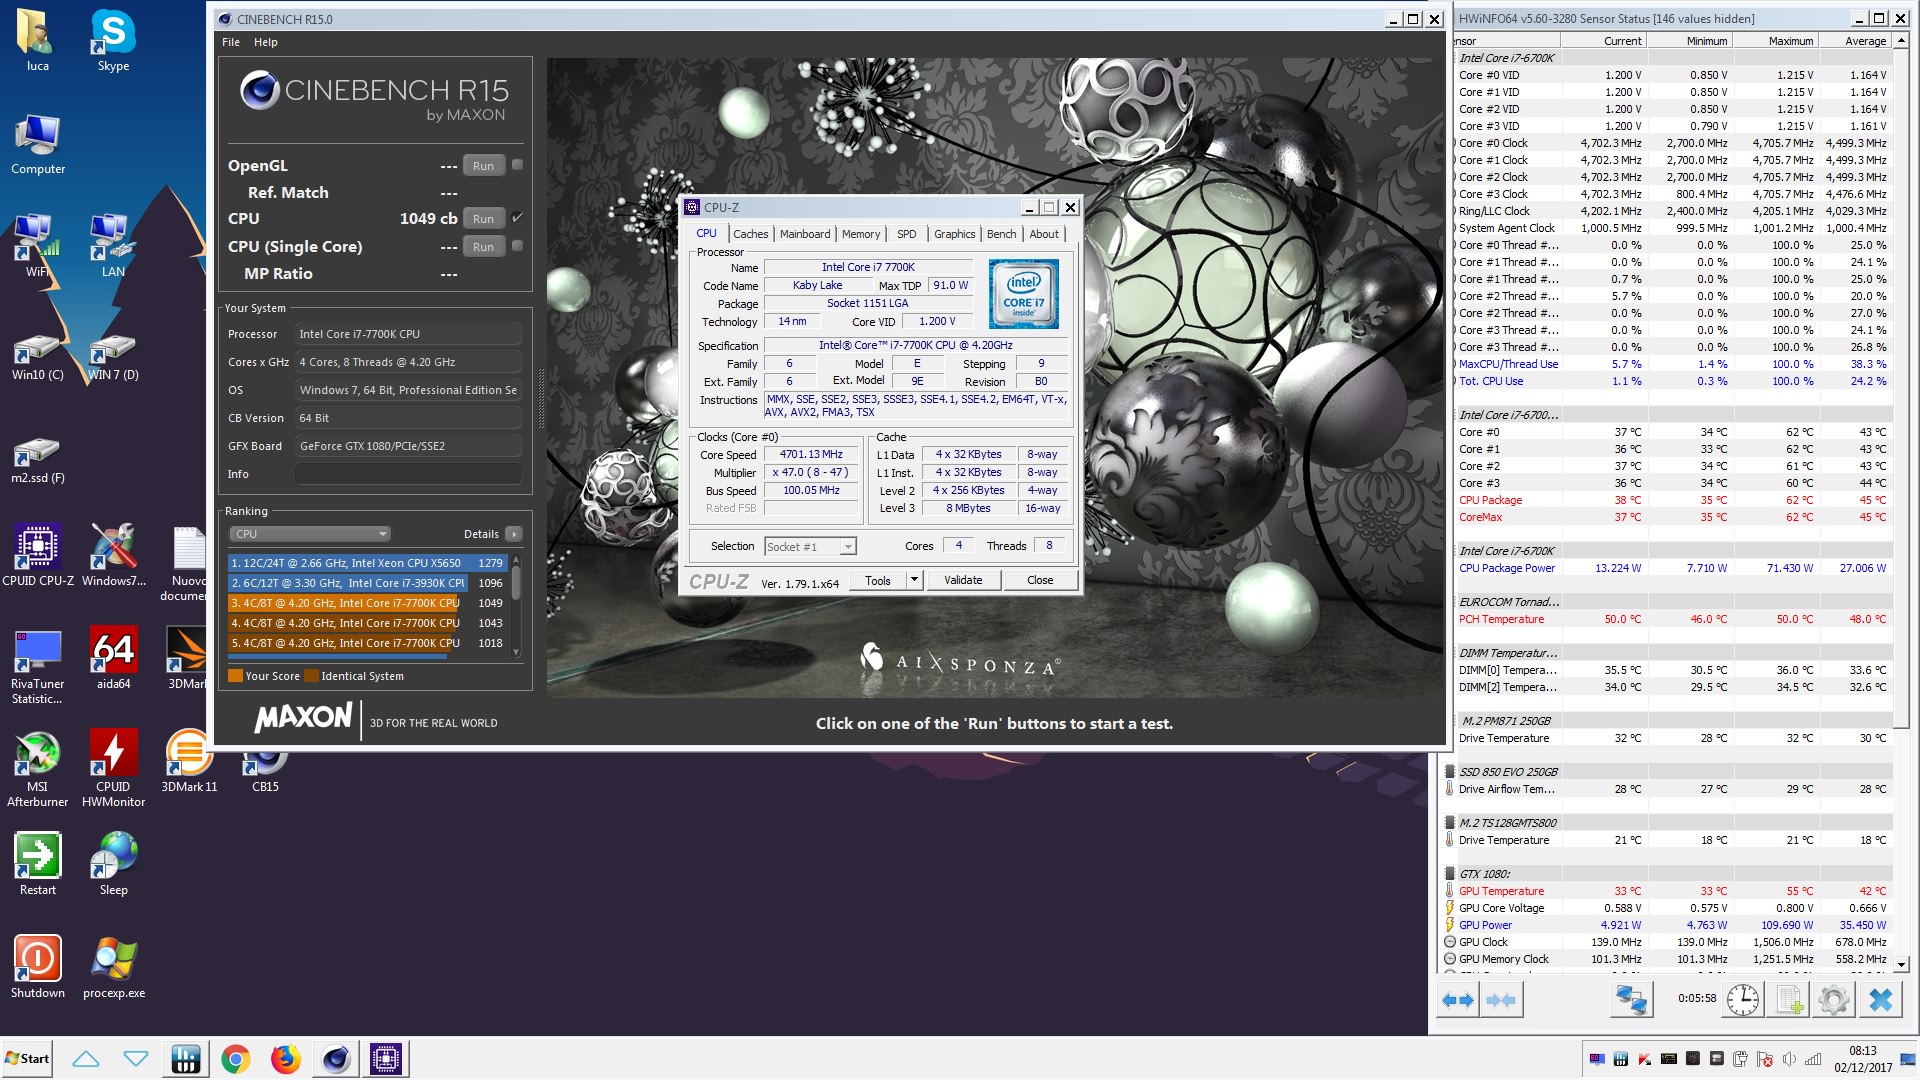Open the Skype desktop shortcut
Viewport: 1920px width, 1080px height.
pos(113,40)
